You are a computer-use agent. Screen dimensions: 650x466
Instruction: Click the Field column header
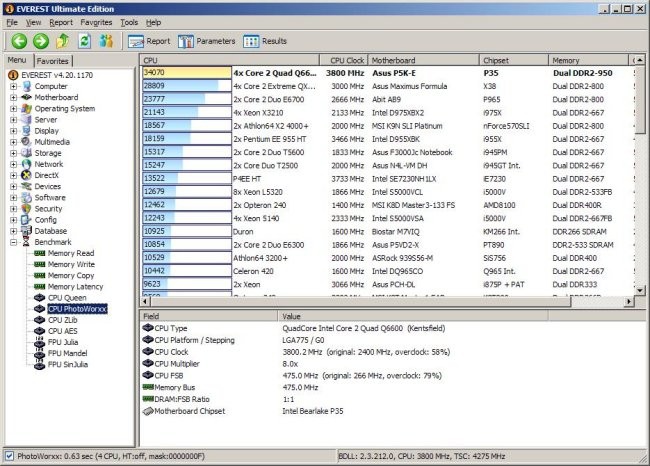[x=209, y=316]
